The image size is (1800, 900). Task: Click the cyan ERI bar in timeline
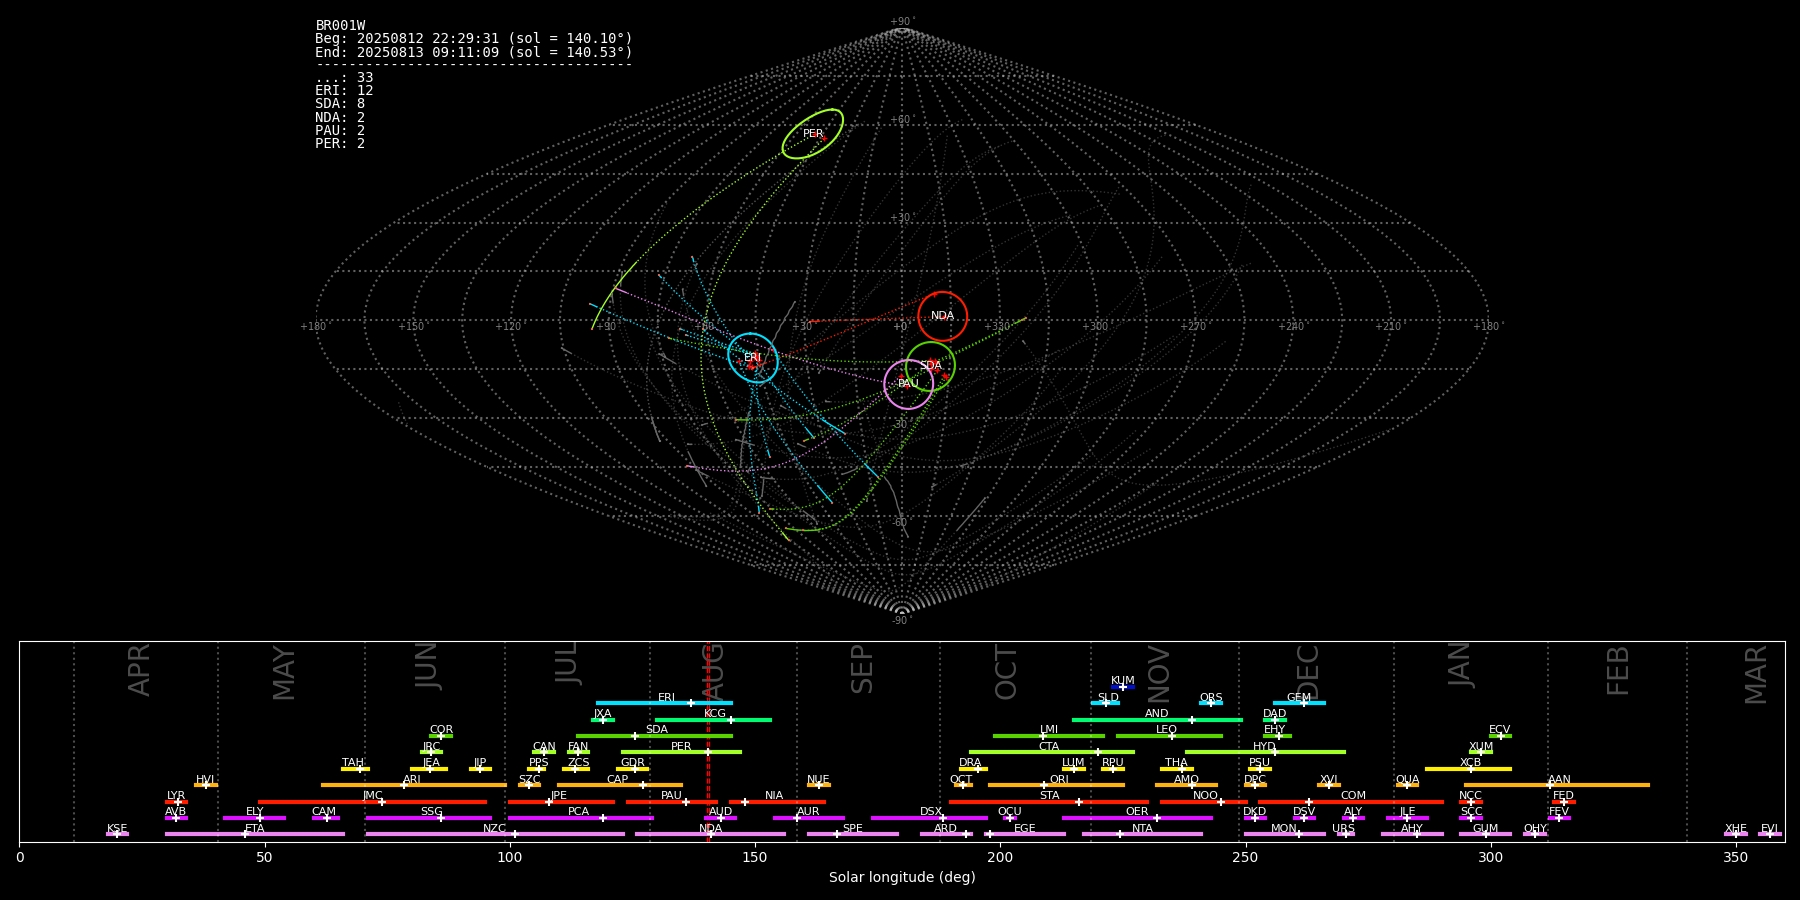(664, 703)
